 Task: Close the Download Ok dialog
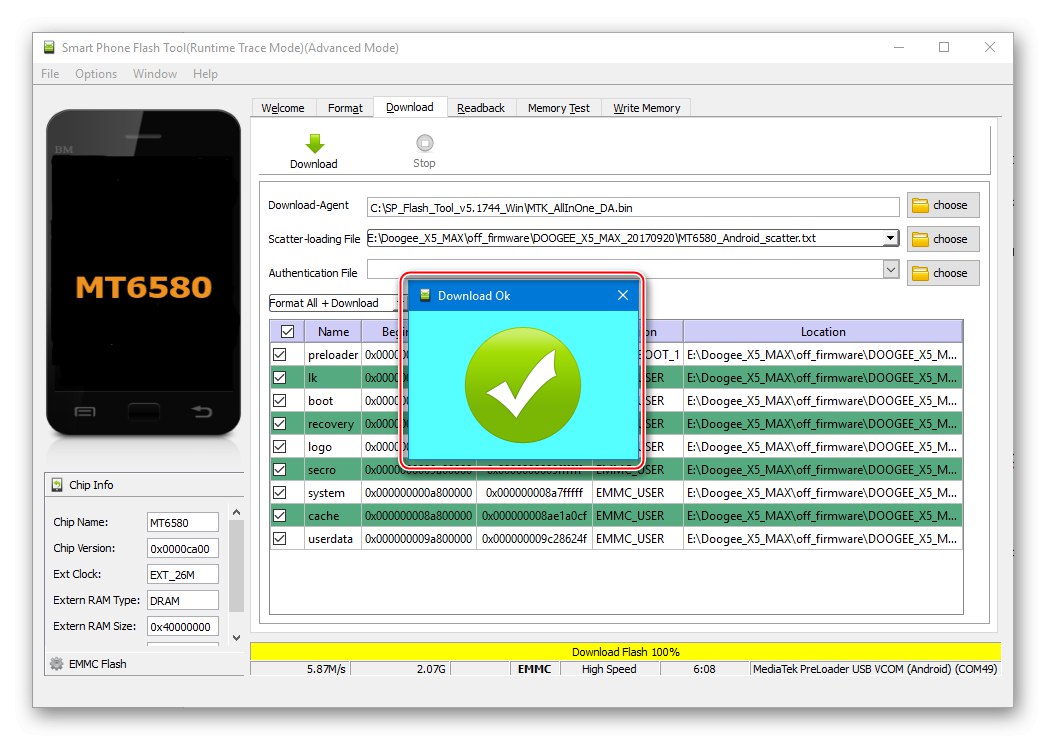tap(623, 295)
